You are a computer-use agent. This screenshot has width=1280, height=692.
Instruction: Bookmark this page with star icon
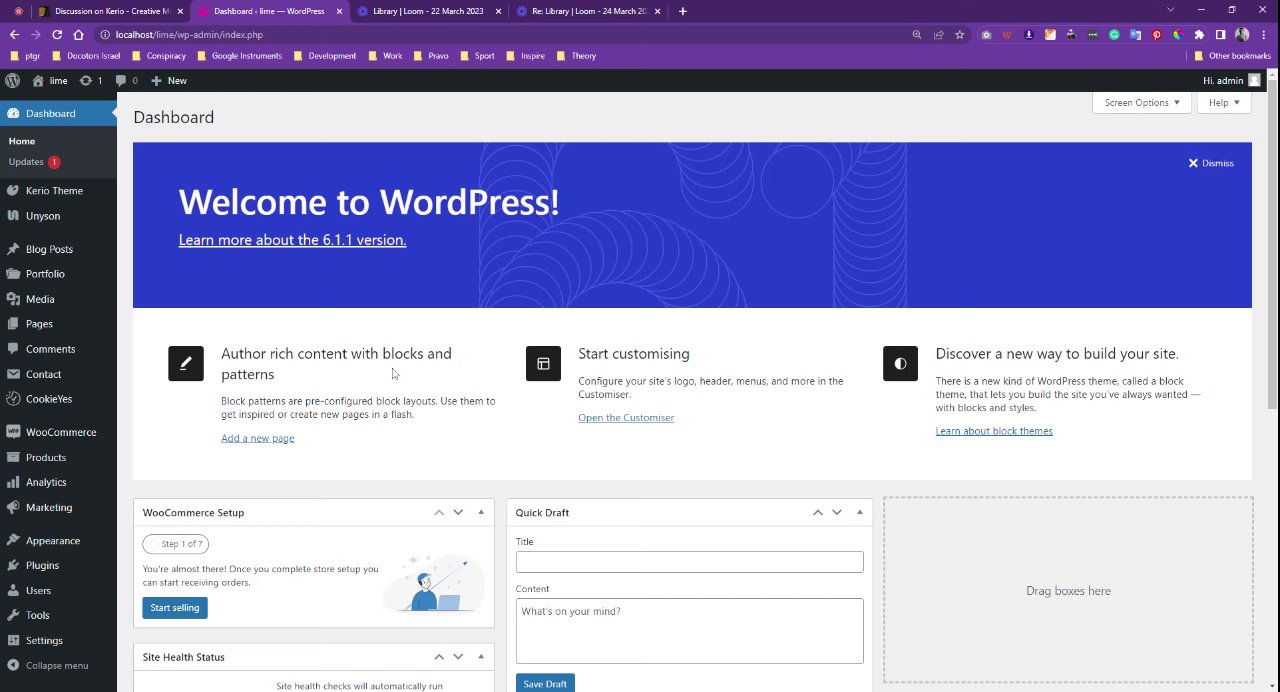[x=960, y=34]
